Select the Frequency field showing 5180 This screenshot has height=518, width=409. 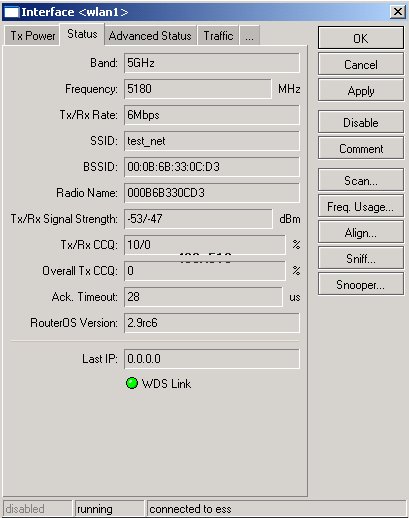(198, 89)
